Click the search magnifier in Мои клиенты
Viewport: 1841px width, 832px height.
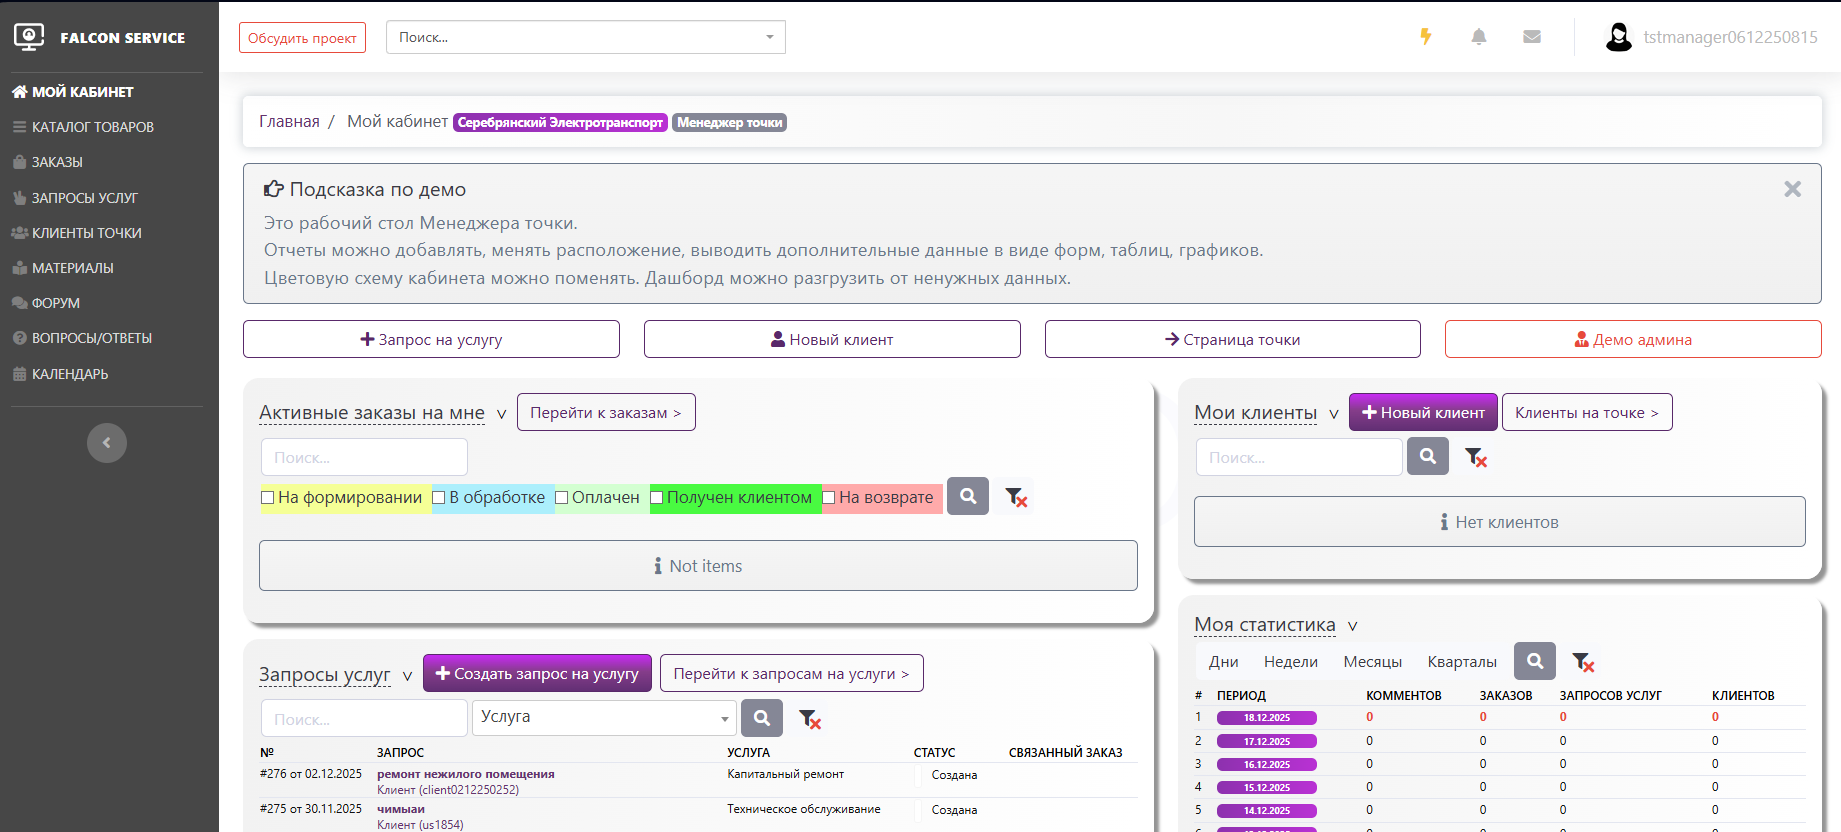[x=1428, y=456]
